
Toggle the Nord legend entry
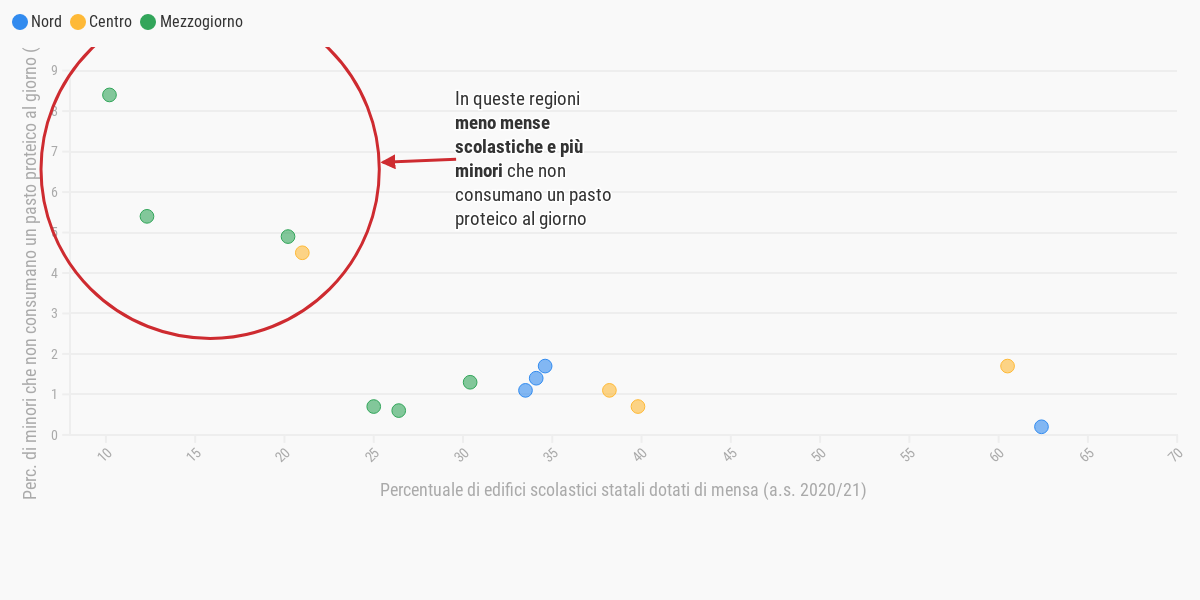coord(37,22)
